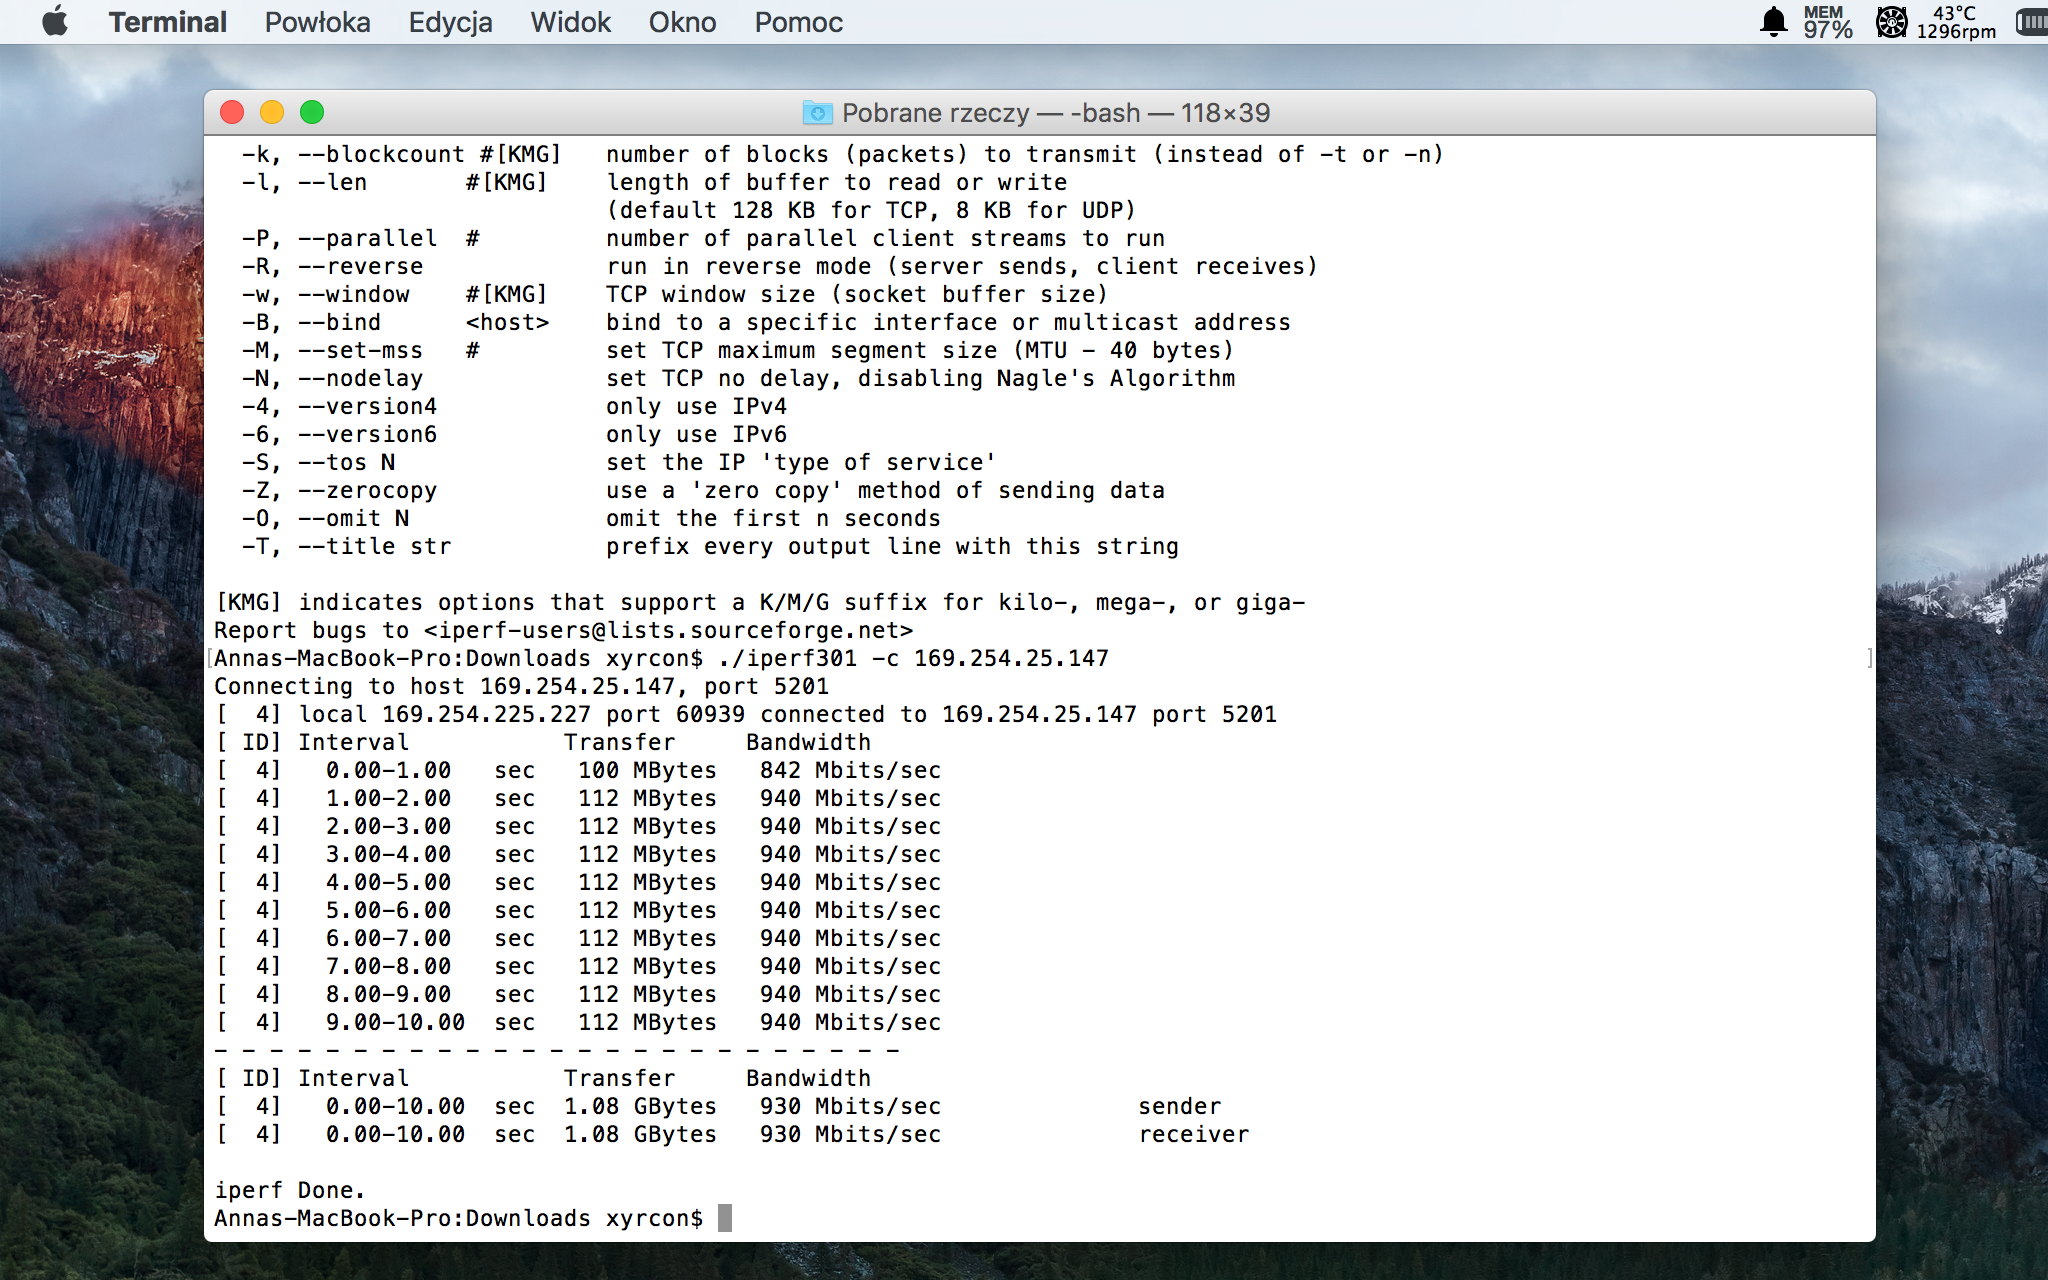Click the window title 'Pobrane rzeczy — -bash — 118×39'
This screenshot has width=2048, height=1280.
point(1056,113)
